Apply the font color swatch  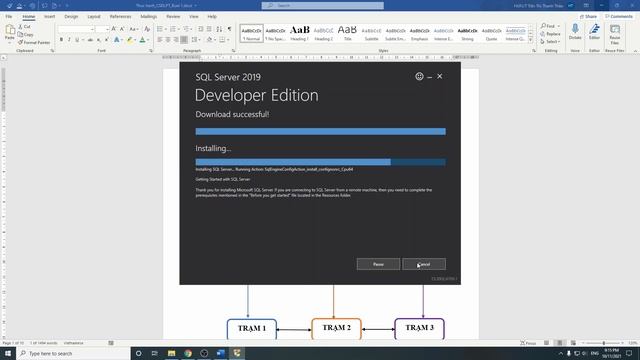click(142, 40)
